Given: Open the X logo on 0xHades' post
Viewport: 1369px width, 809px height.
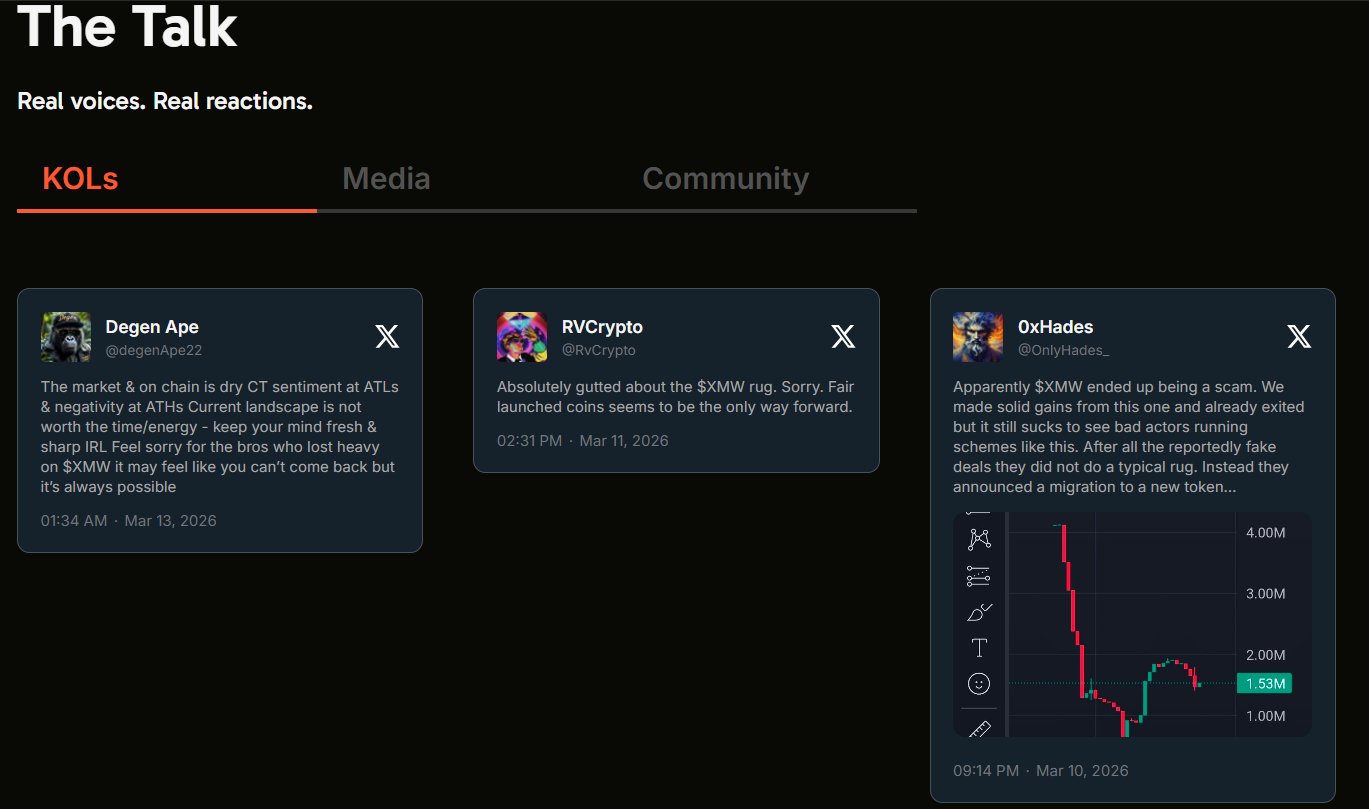Looking at the screenshot, I should coord(1299,337).
